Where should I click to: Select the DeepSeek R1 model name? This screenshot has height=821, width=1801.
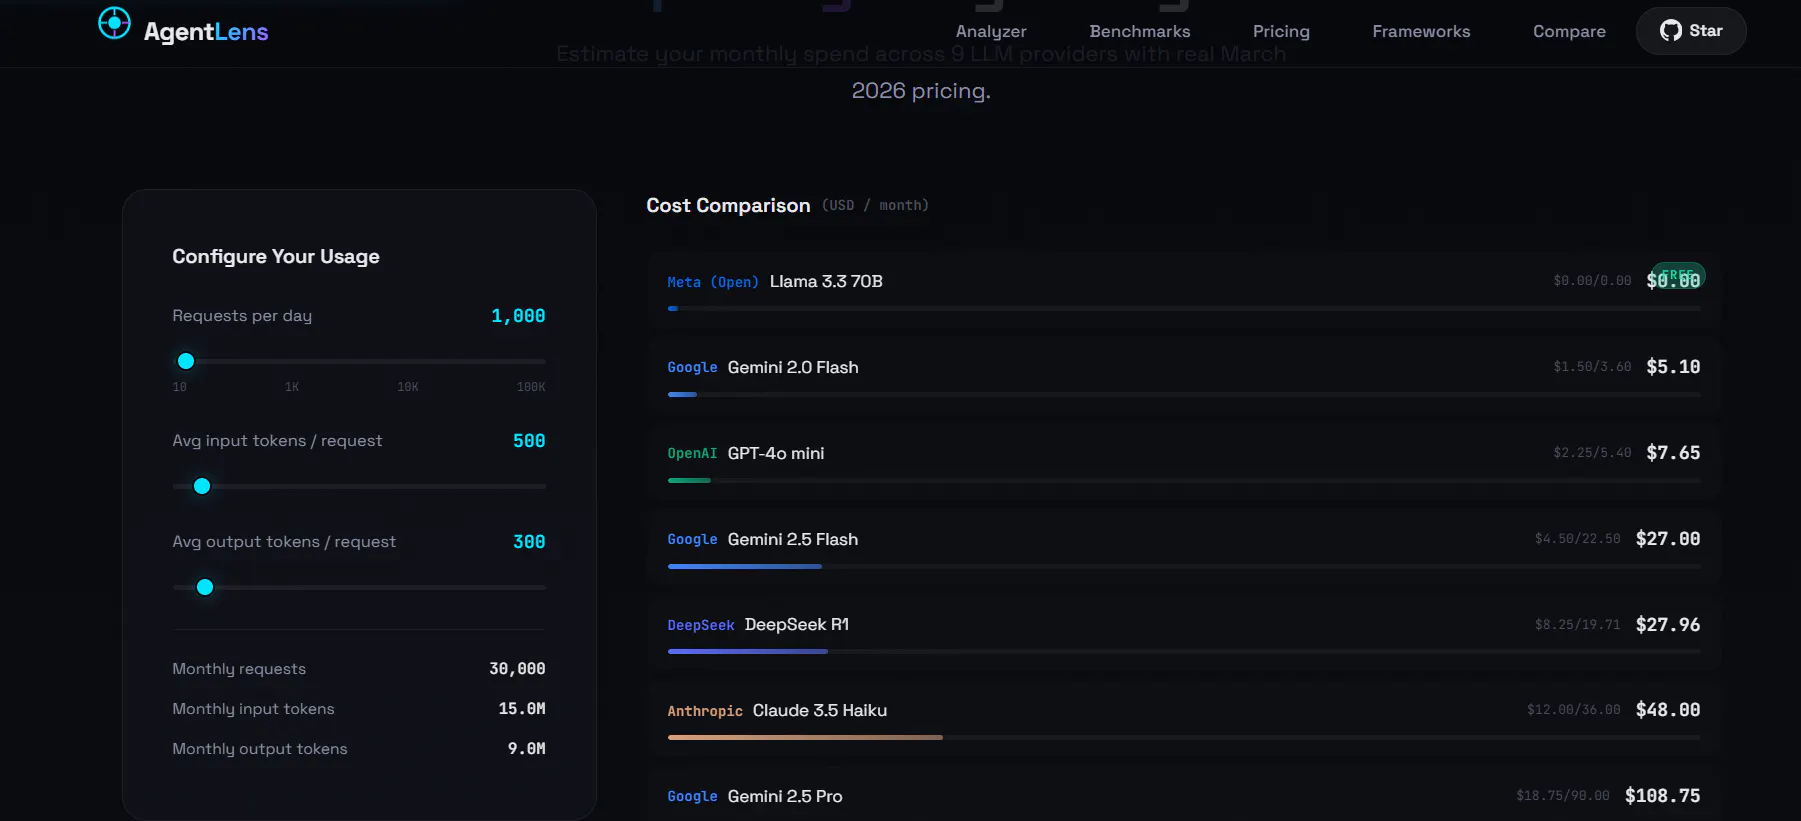[797, 625]
